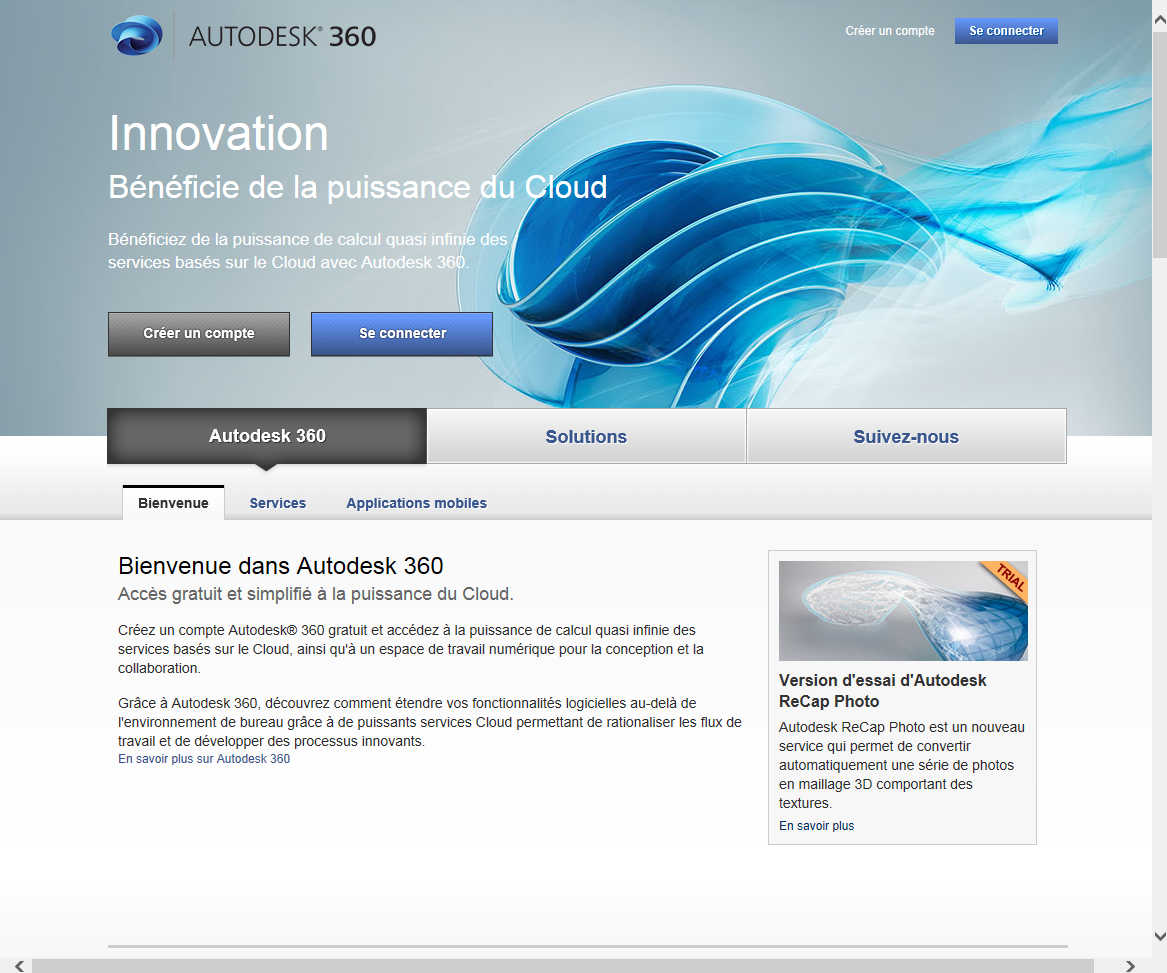Click En savoir plus under ReCap Photo
Viewport: 1167px width, 973px height.
pyautogui.click(x=815, y=825)
